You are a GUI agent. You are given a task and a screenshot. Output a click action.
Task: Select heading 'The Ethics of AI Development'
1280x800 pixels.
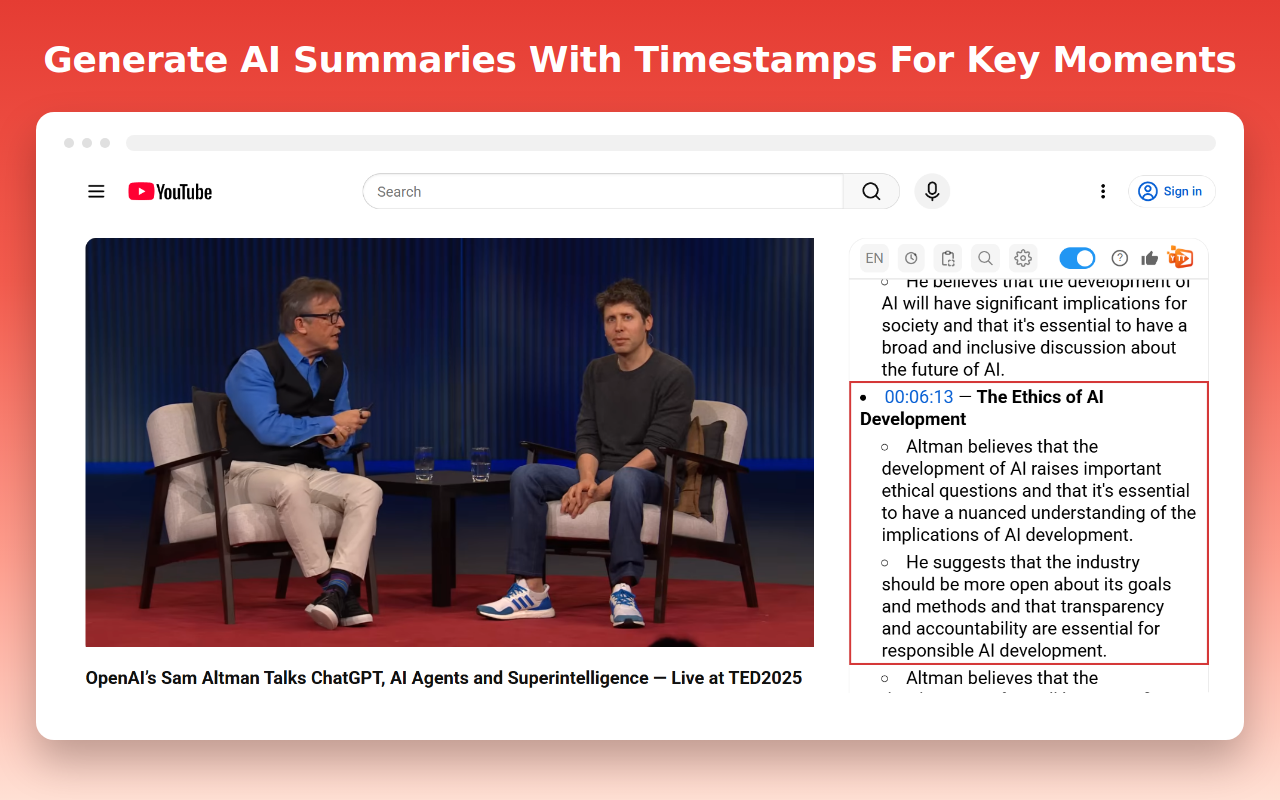tap(982, 408)
